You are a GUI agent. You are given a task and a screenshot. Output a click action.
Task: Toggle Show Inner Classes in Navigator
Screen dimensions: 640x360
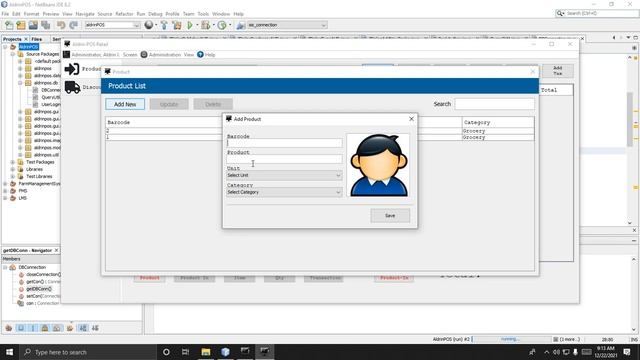coord(57,328)
